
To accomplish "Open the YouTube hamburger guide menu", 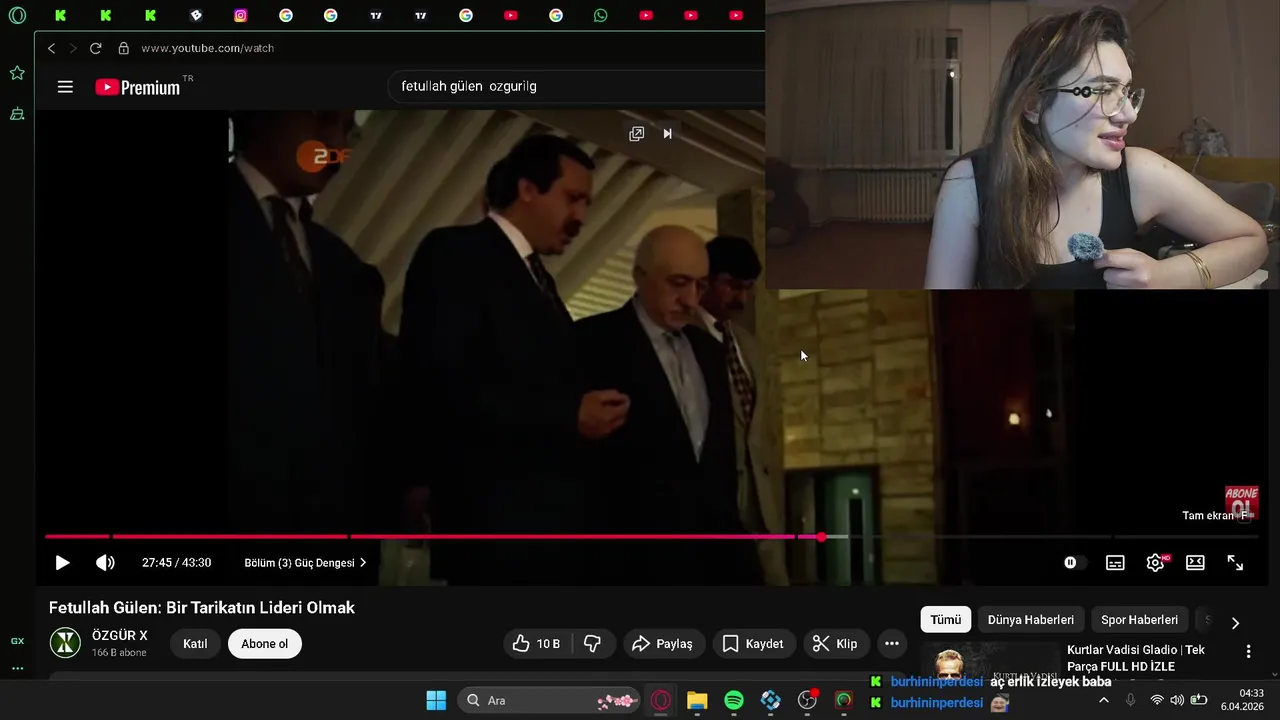I will [65, 87].
